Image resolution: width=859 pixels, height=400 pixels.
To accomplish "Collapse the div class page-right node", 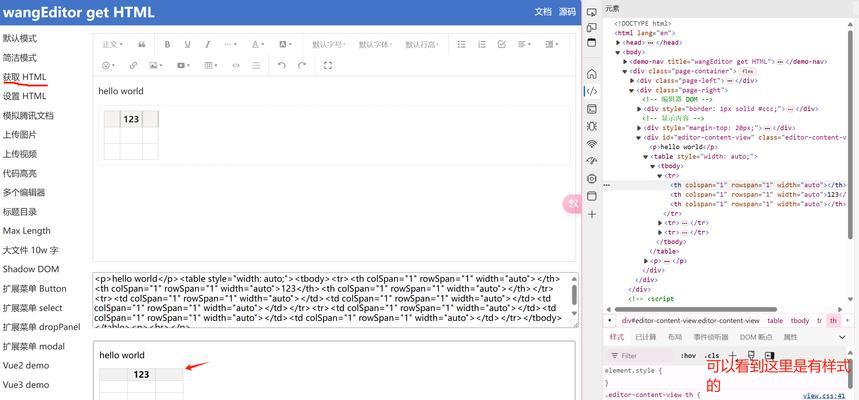I will tap(632, 90).
